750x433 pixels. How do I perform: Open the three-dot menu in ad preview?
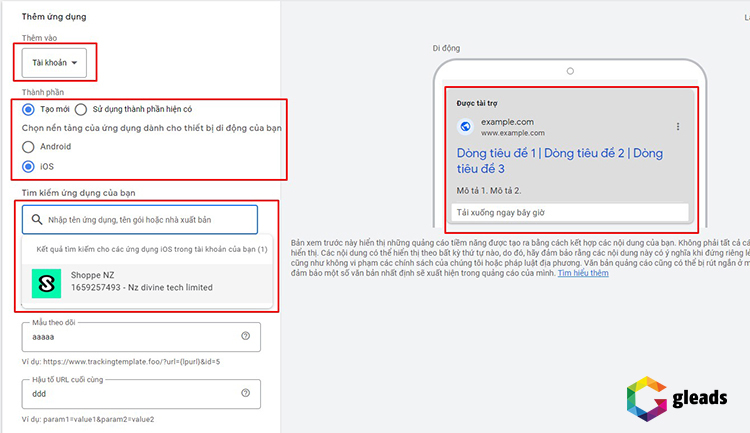[x=678, y=127]
